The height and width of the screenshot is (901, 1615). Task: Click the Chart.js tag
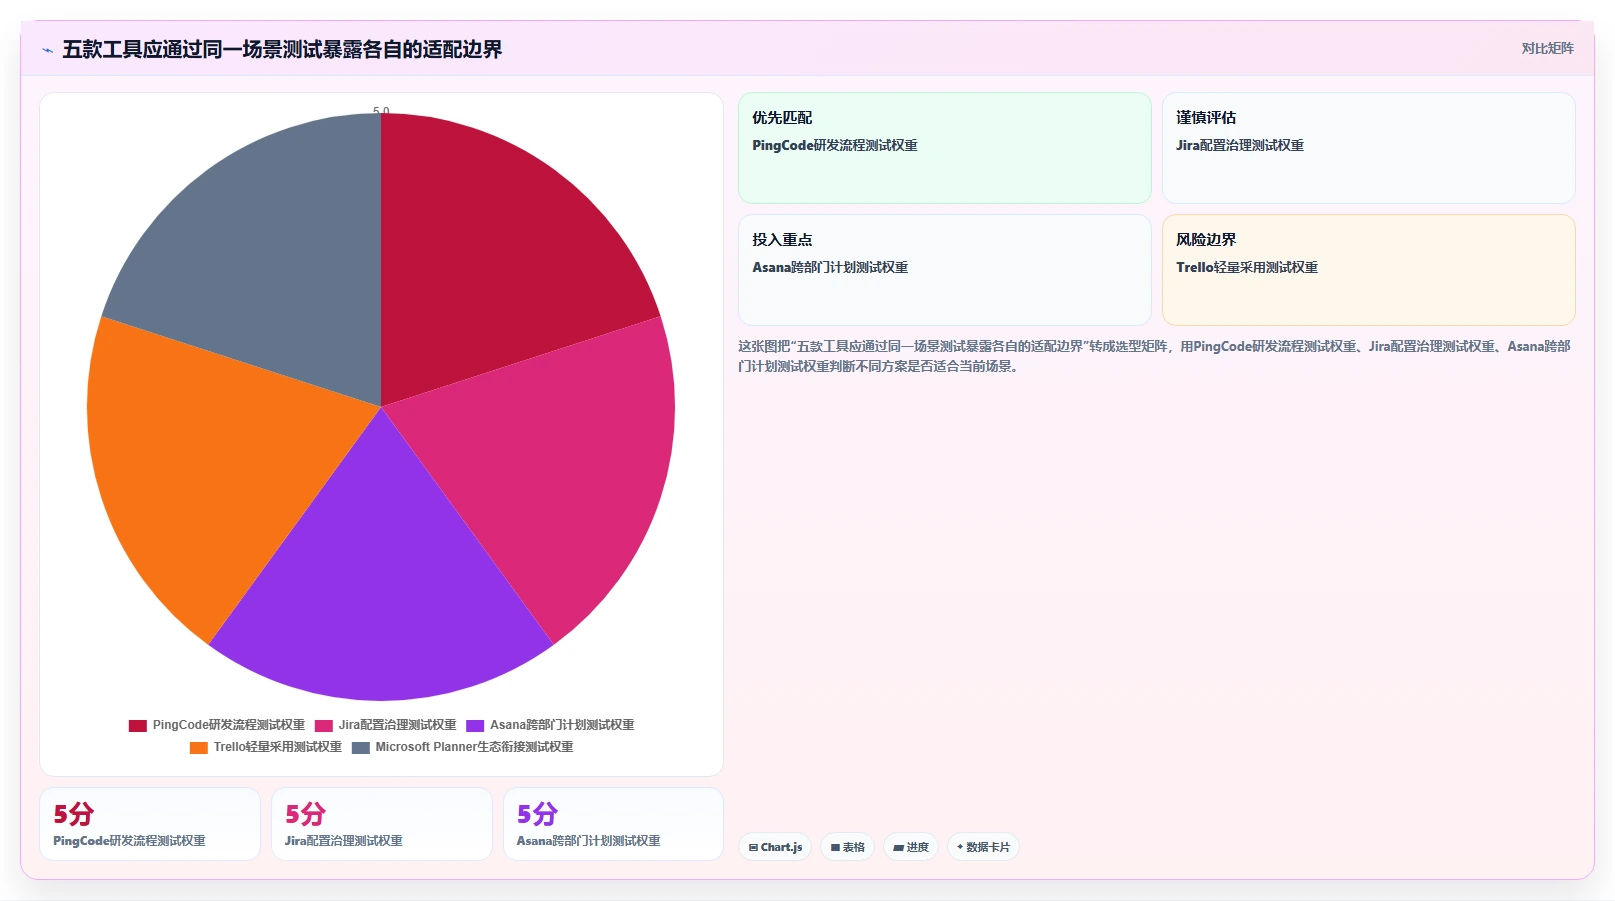775,847
